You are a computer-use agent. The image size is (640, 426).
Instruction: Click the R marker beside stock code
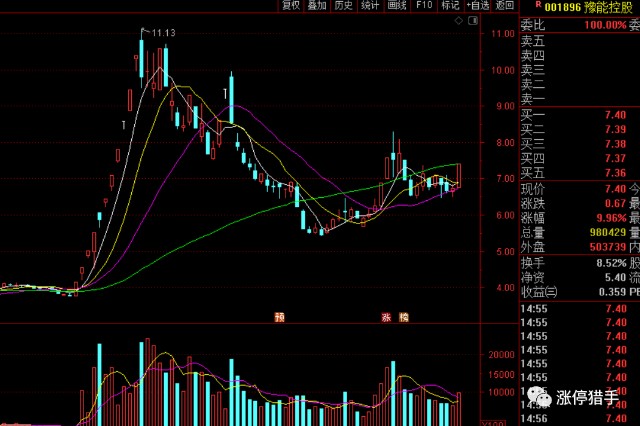pos(538,4)
